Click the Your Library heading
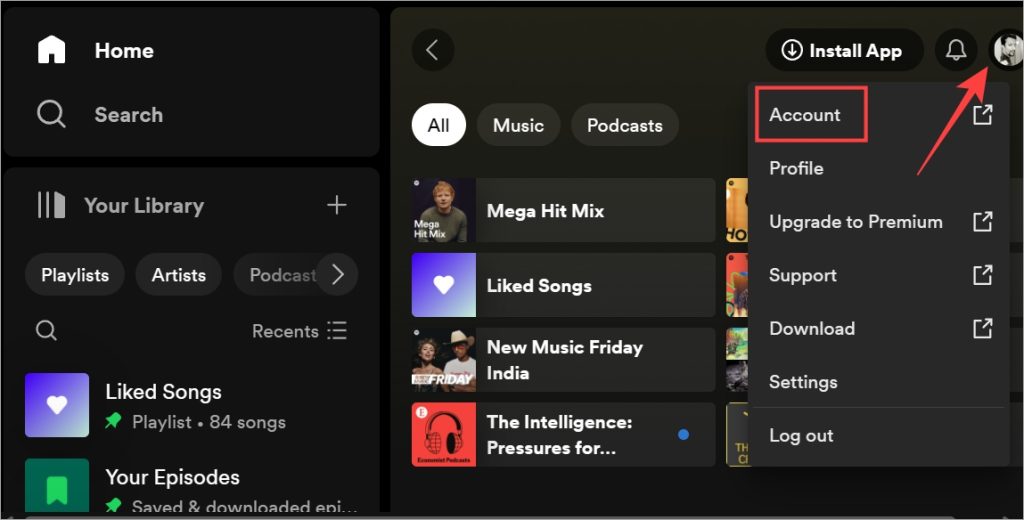1024x520 pixels. 144,206
